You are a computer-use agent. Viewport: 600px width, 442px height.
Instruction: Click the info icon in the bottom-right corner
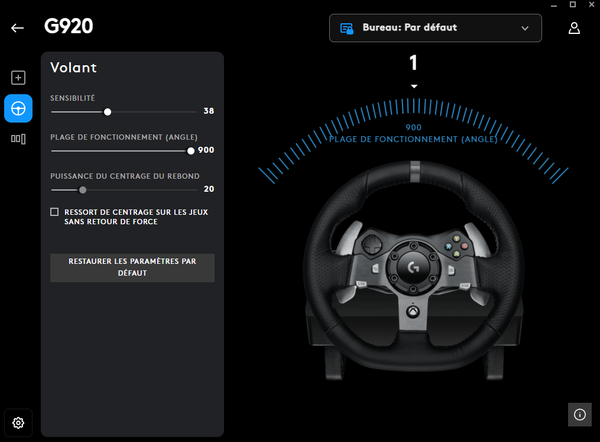click(579, 413)
